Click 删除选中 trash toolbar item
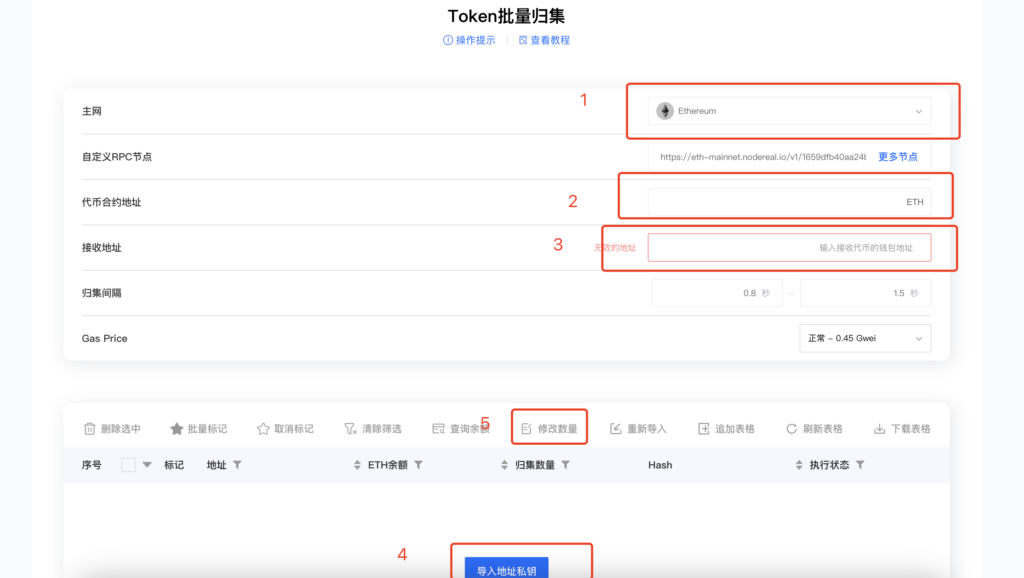This screenshot has width=1024, height=578. pos(112,428)
